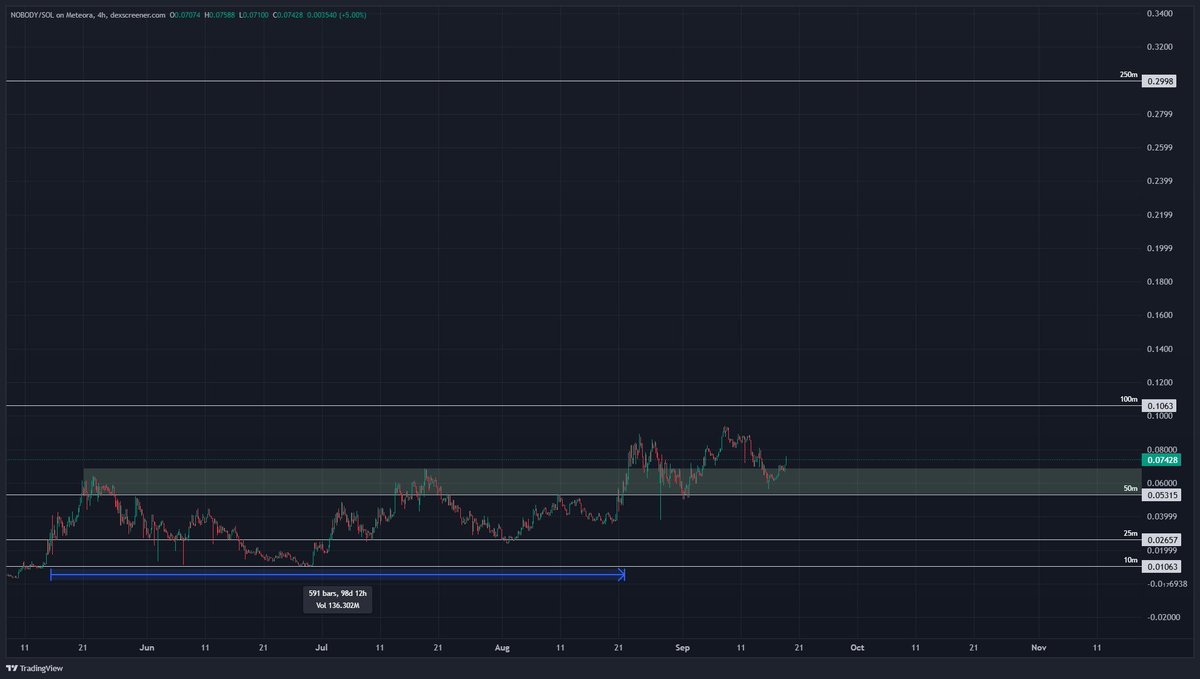Click the 250m line label

point(1129,75)
